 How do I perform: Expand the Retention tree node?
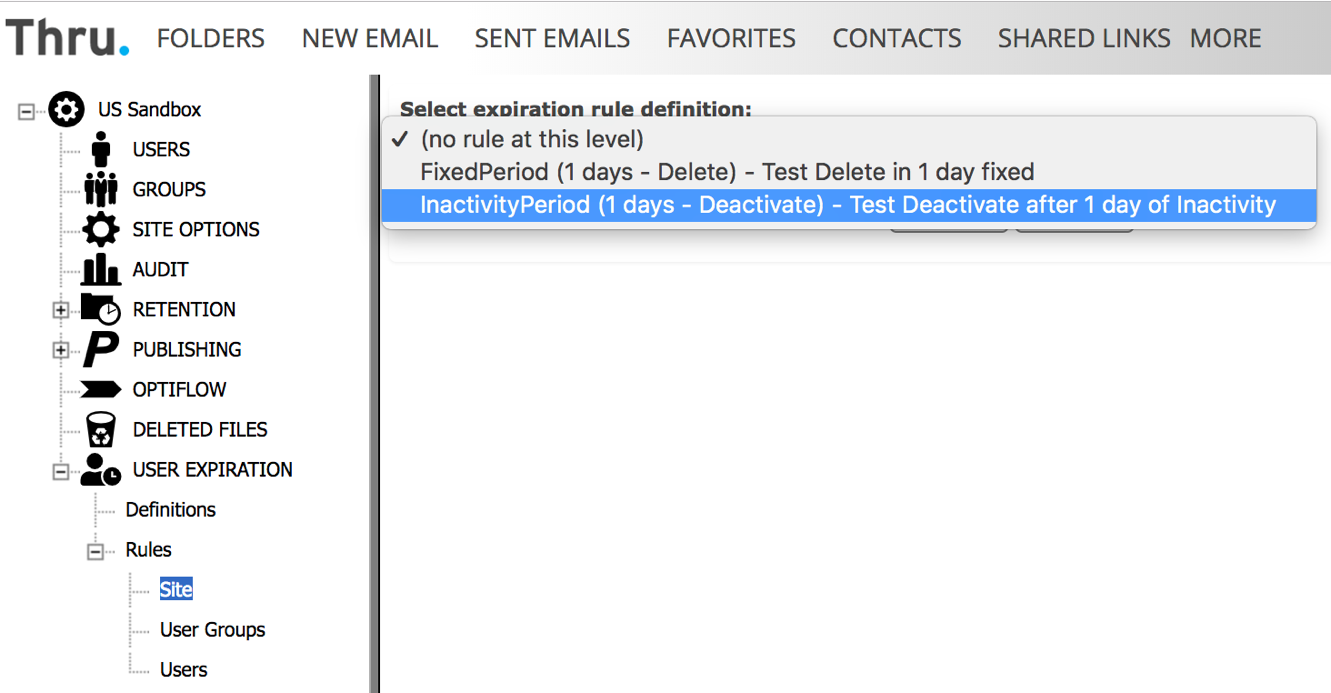[x=61, y=311]
